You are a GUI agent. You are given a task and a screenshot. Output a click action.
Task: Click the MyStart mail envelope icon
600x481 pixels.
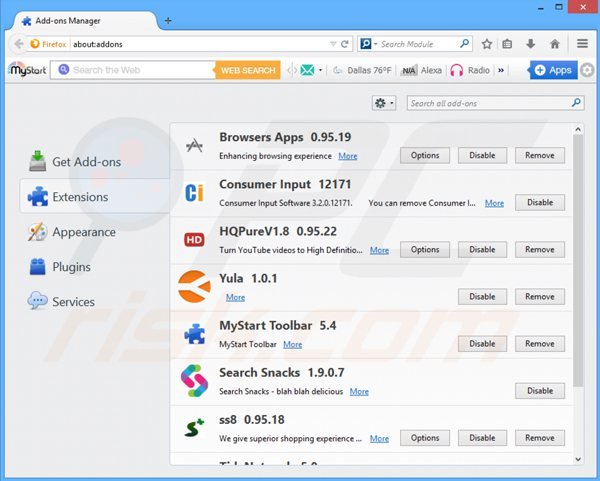point(307,70)
